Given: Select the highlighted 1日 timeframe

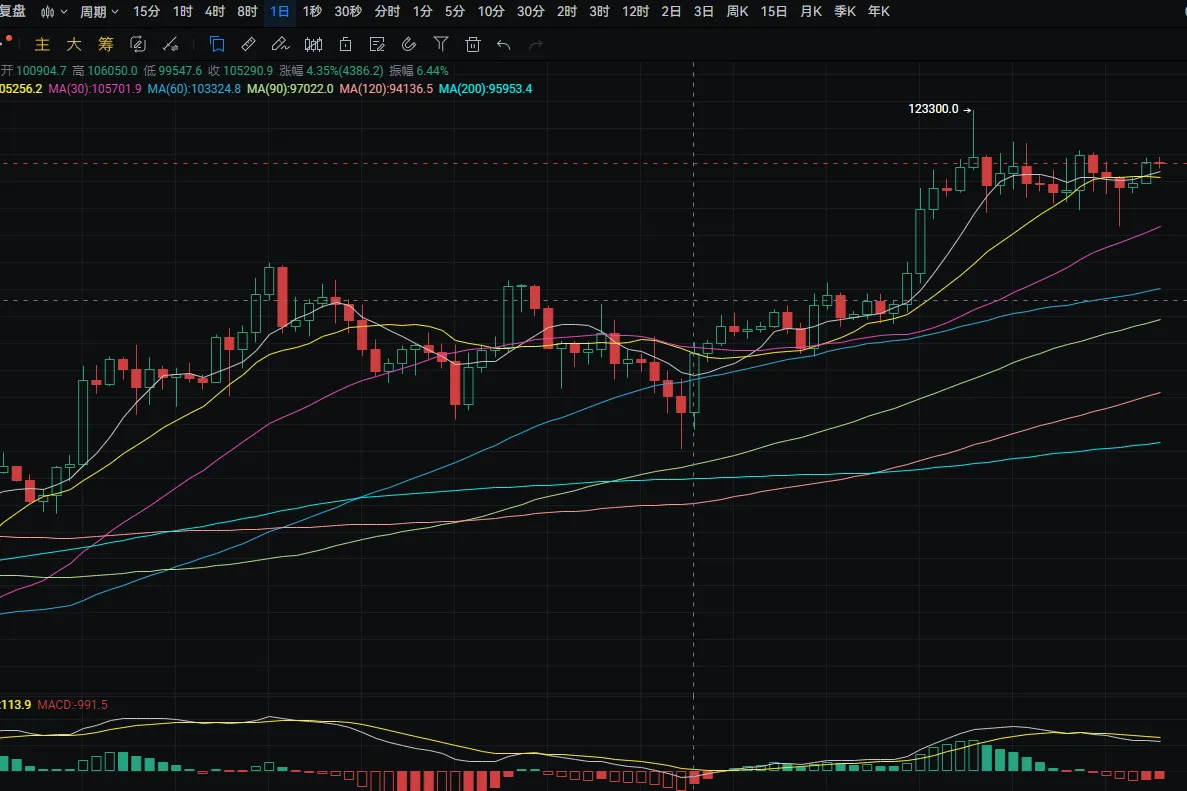Looking at the screenshot, I should point(279,11).
